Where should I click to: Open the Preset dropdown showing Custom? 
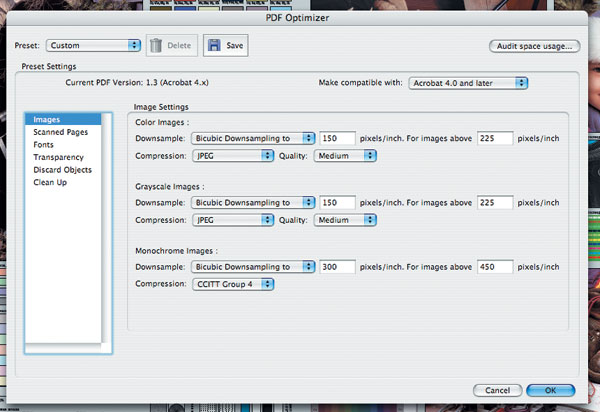tap(93, 46)
